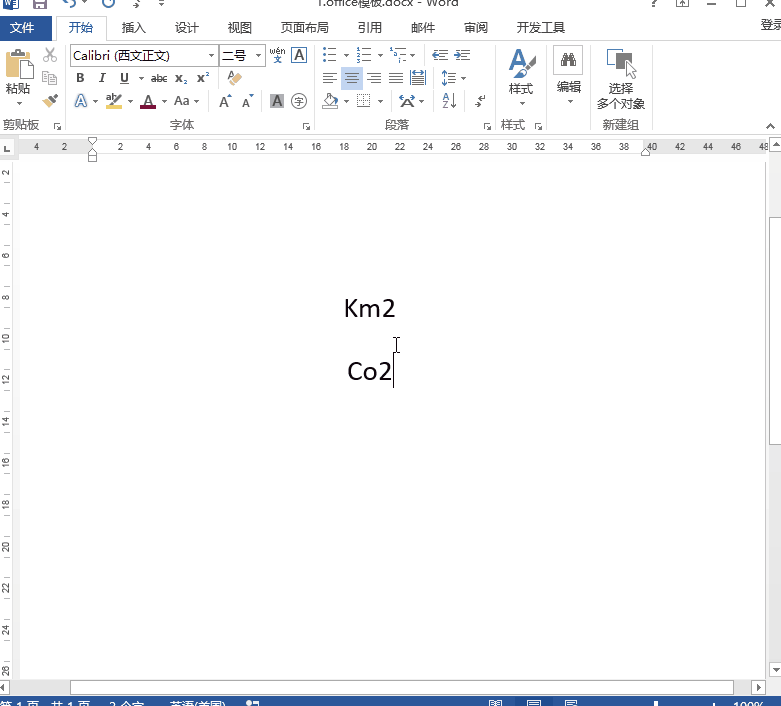Viewport: 781px width, 706px height.
Task: Open the 样式 styles gallery button
Action: click(521, 75)
